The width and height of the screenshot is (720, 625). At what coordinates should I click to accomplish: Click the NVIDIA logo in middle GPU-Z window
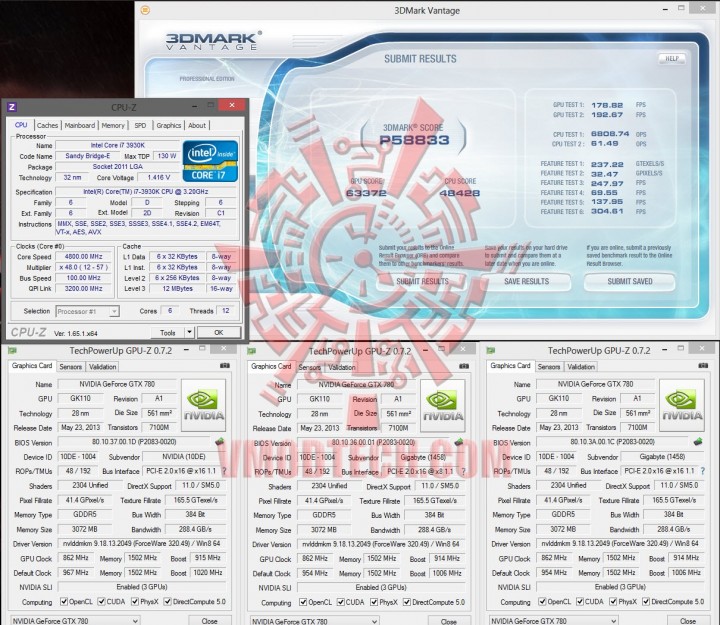443,405
